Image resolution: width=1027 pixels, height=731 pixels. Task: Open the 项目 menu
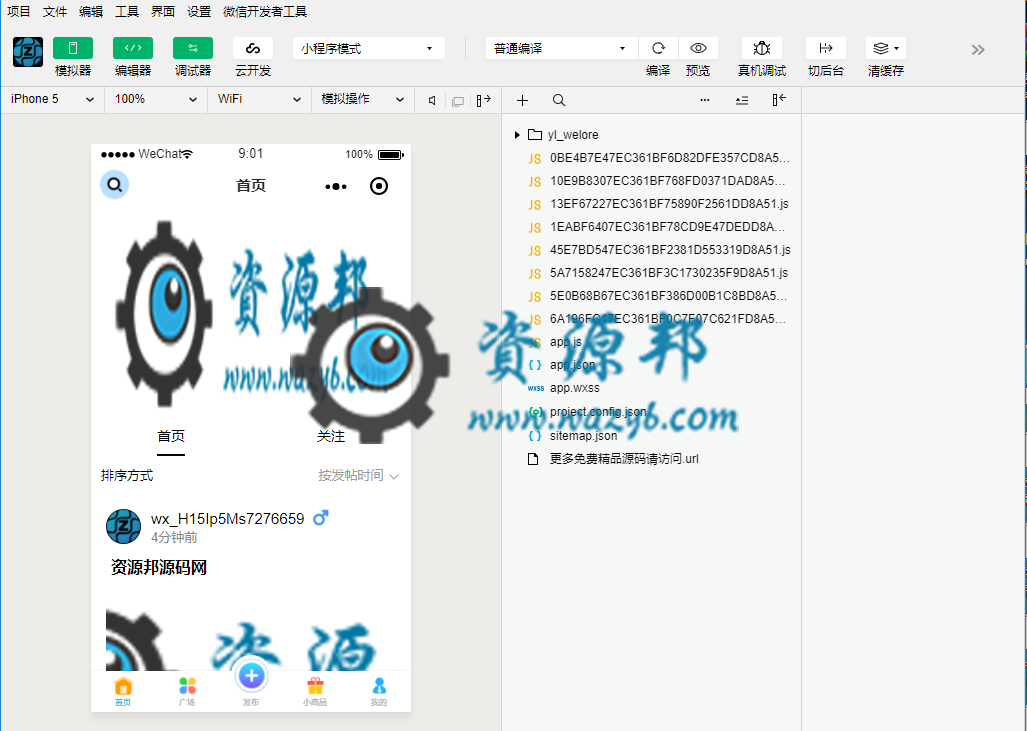(19, 11)
